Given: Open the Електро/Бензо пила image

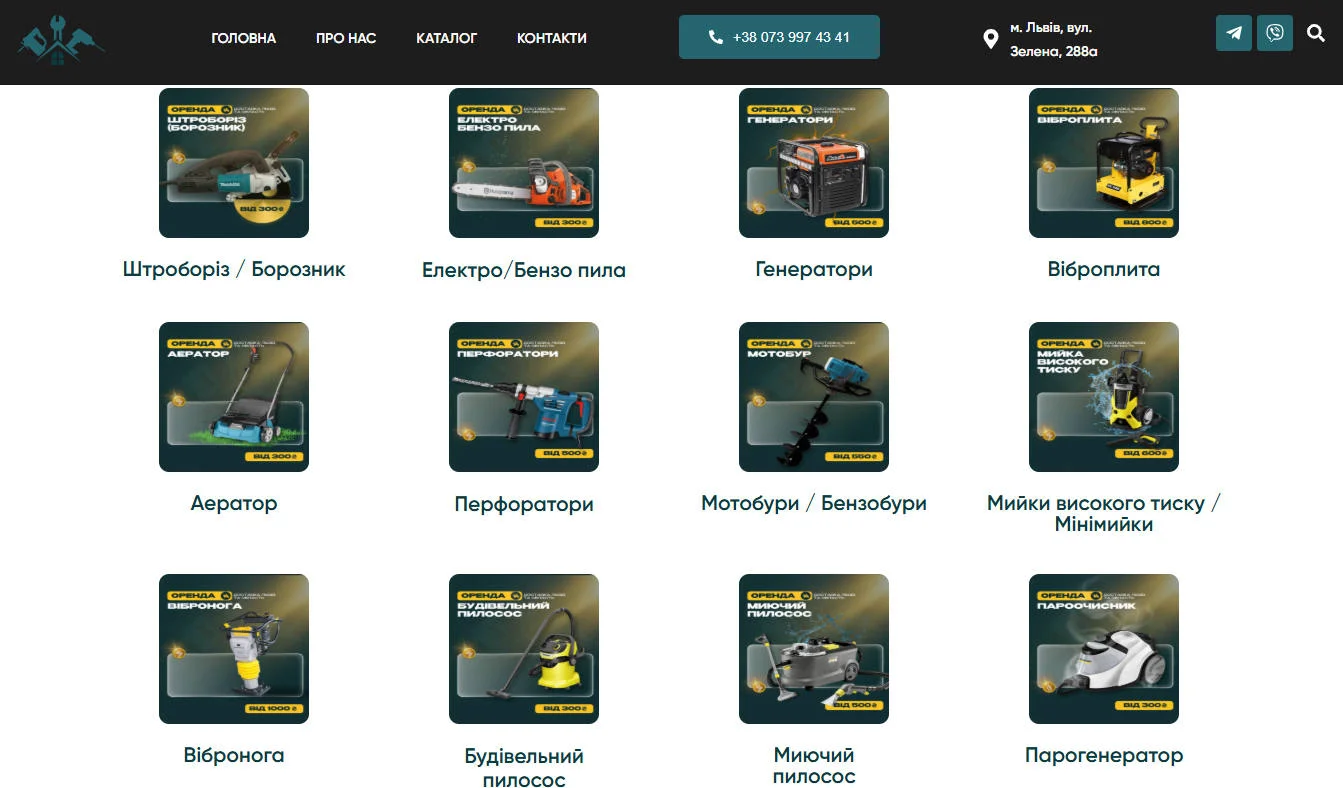Looking at the screenshot, I should [524, 163].
